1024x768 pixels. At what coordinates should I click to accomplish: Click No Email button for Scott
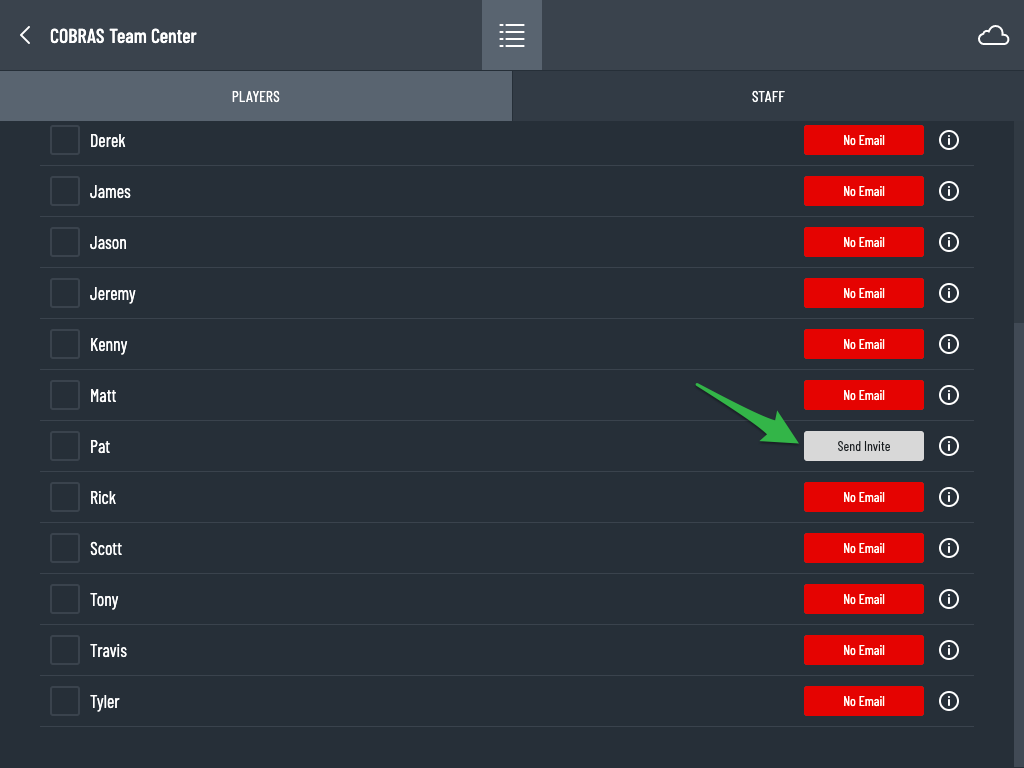click(863, 548)
